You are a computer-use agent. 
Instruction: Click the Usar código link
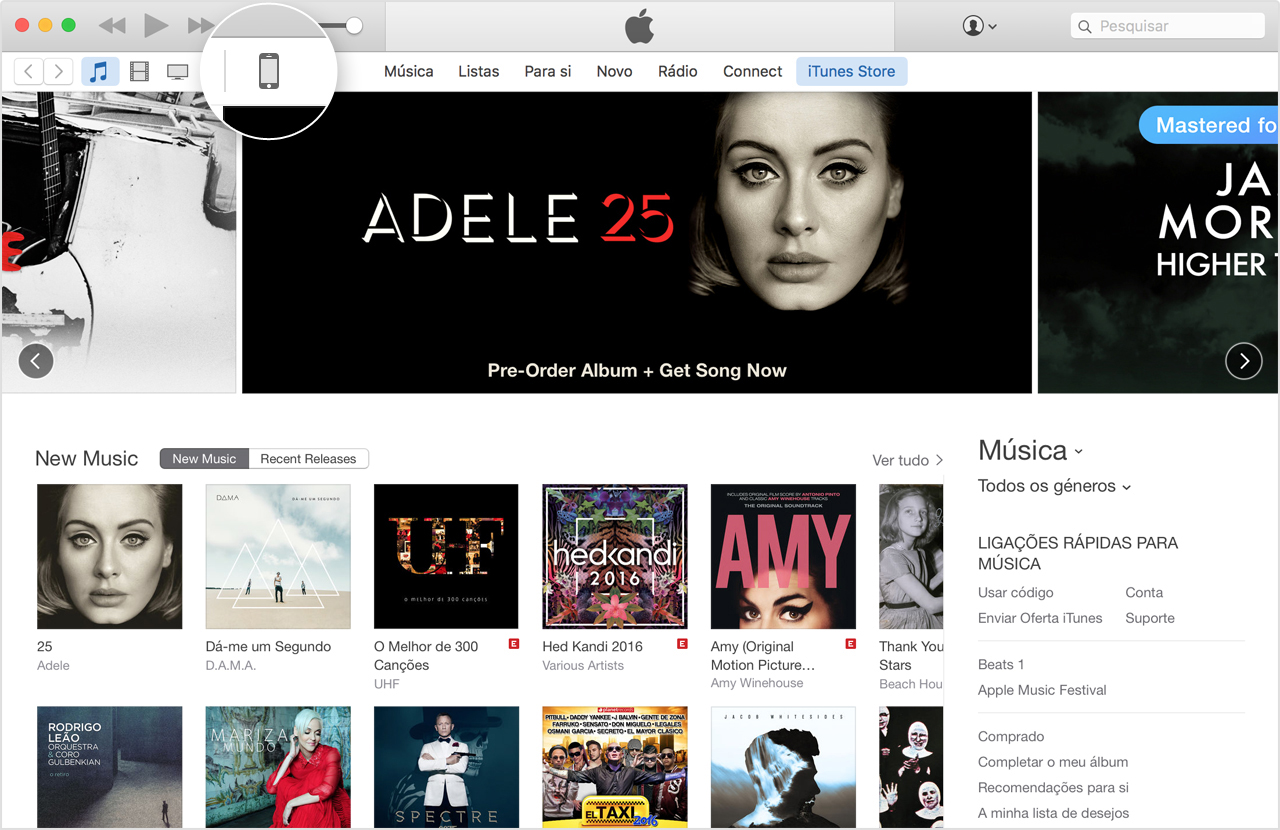pos(1015,592)
